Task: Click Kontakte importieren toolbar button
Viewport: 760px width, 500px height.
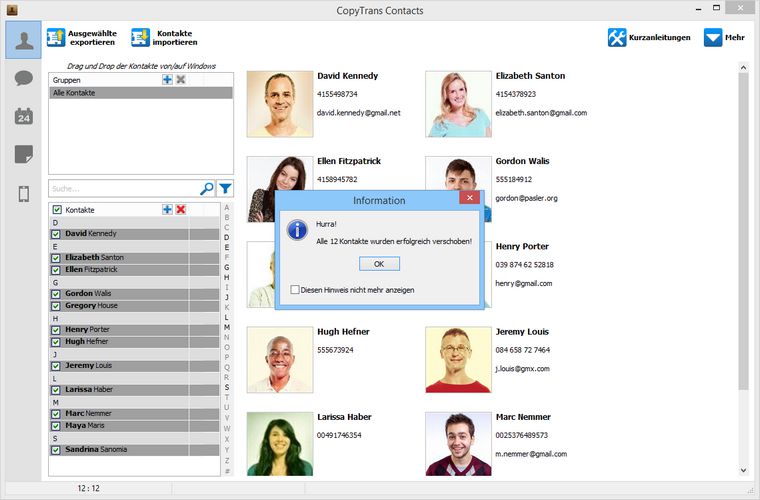Action: click(x=164, y=38)
